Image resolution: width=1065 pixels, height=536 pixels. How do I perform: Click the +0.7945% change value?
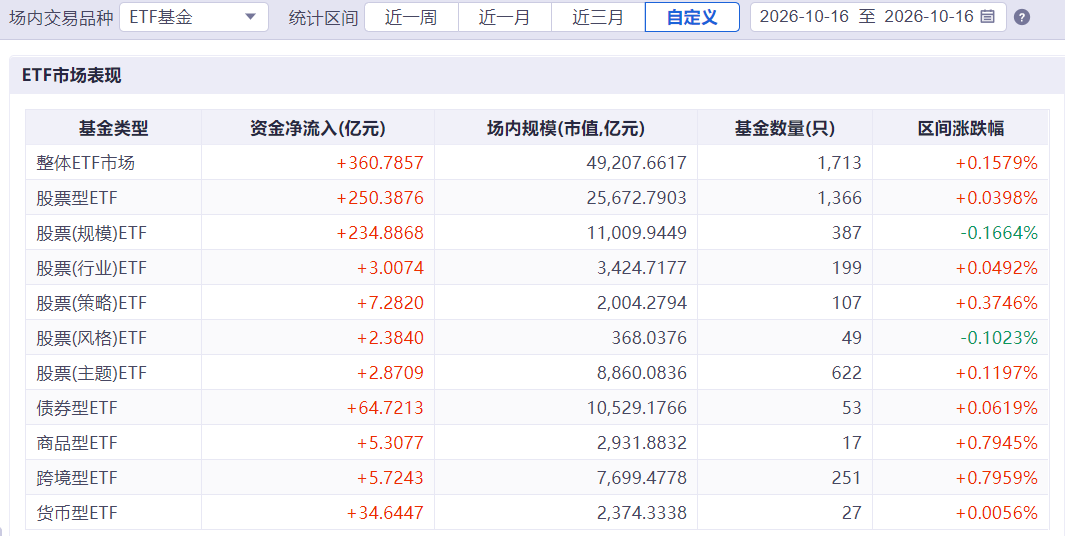click(997, 444)
